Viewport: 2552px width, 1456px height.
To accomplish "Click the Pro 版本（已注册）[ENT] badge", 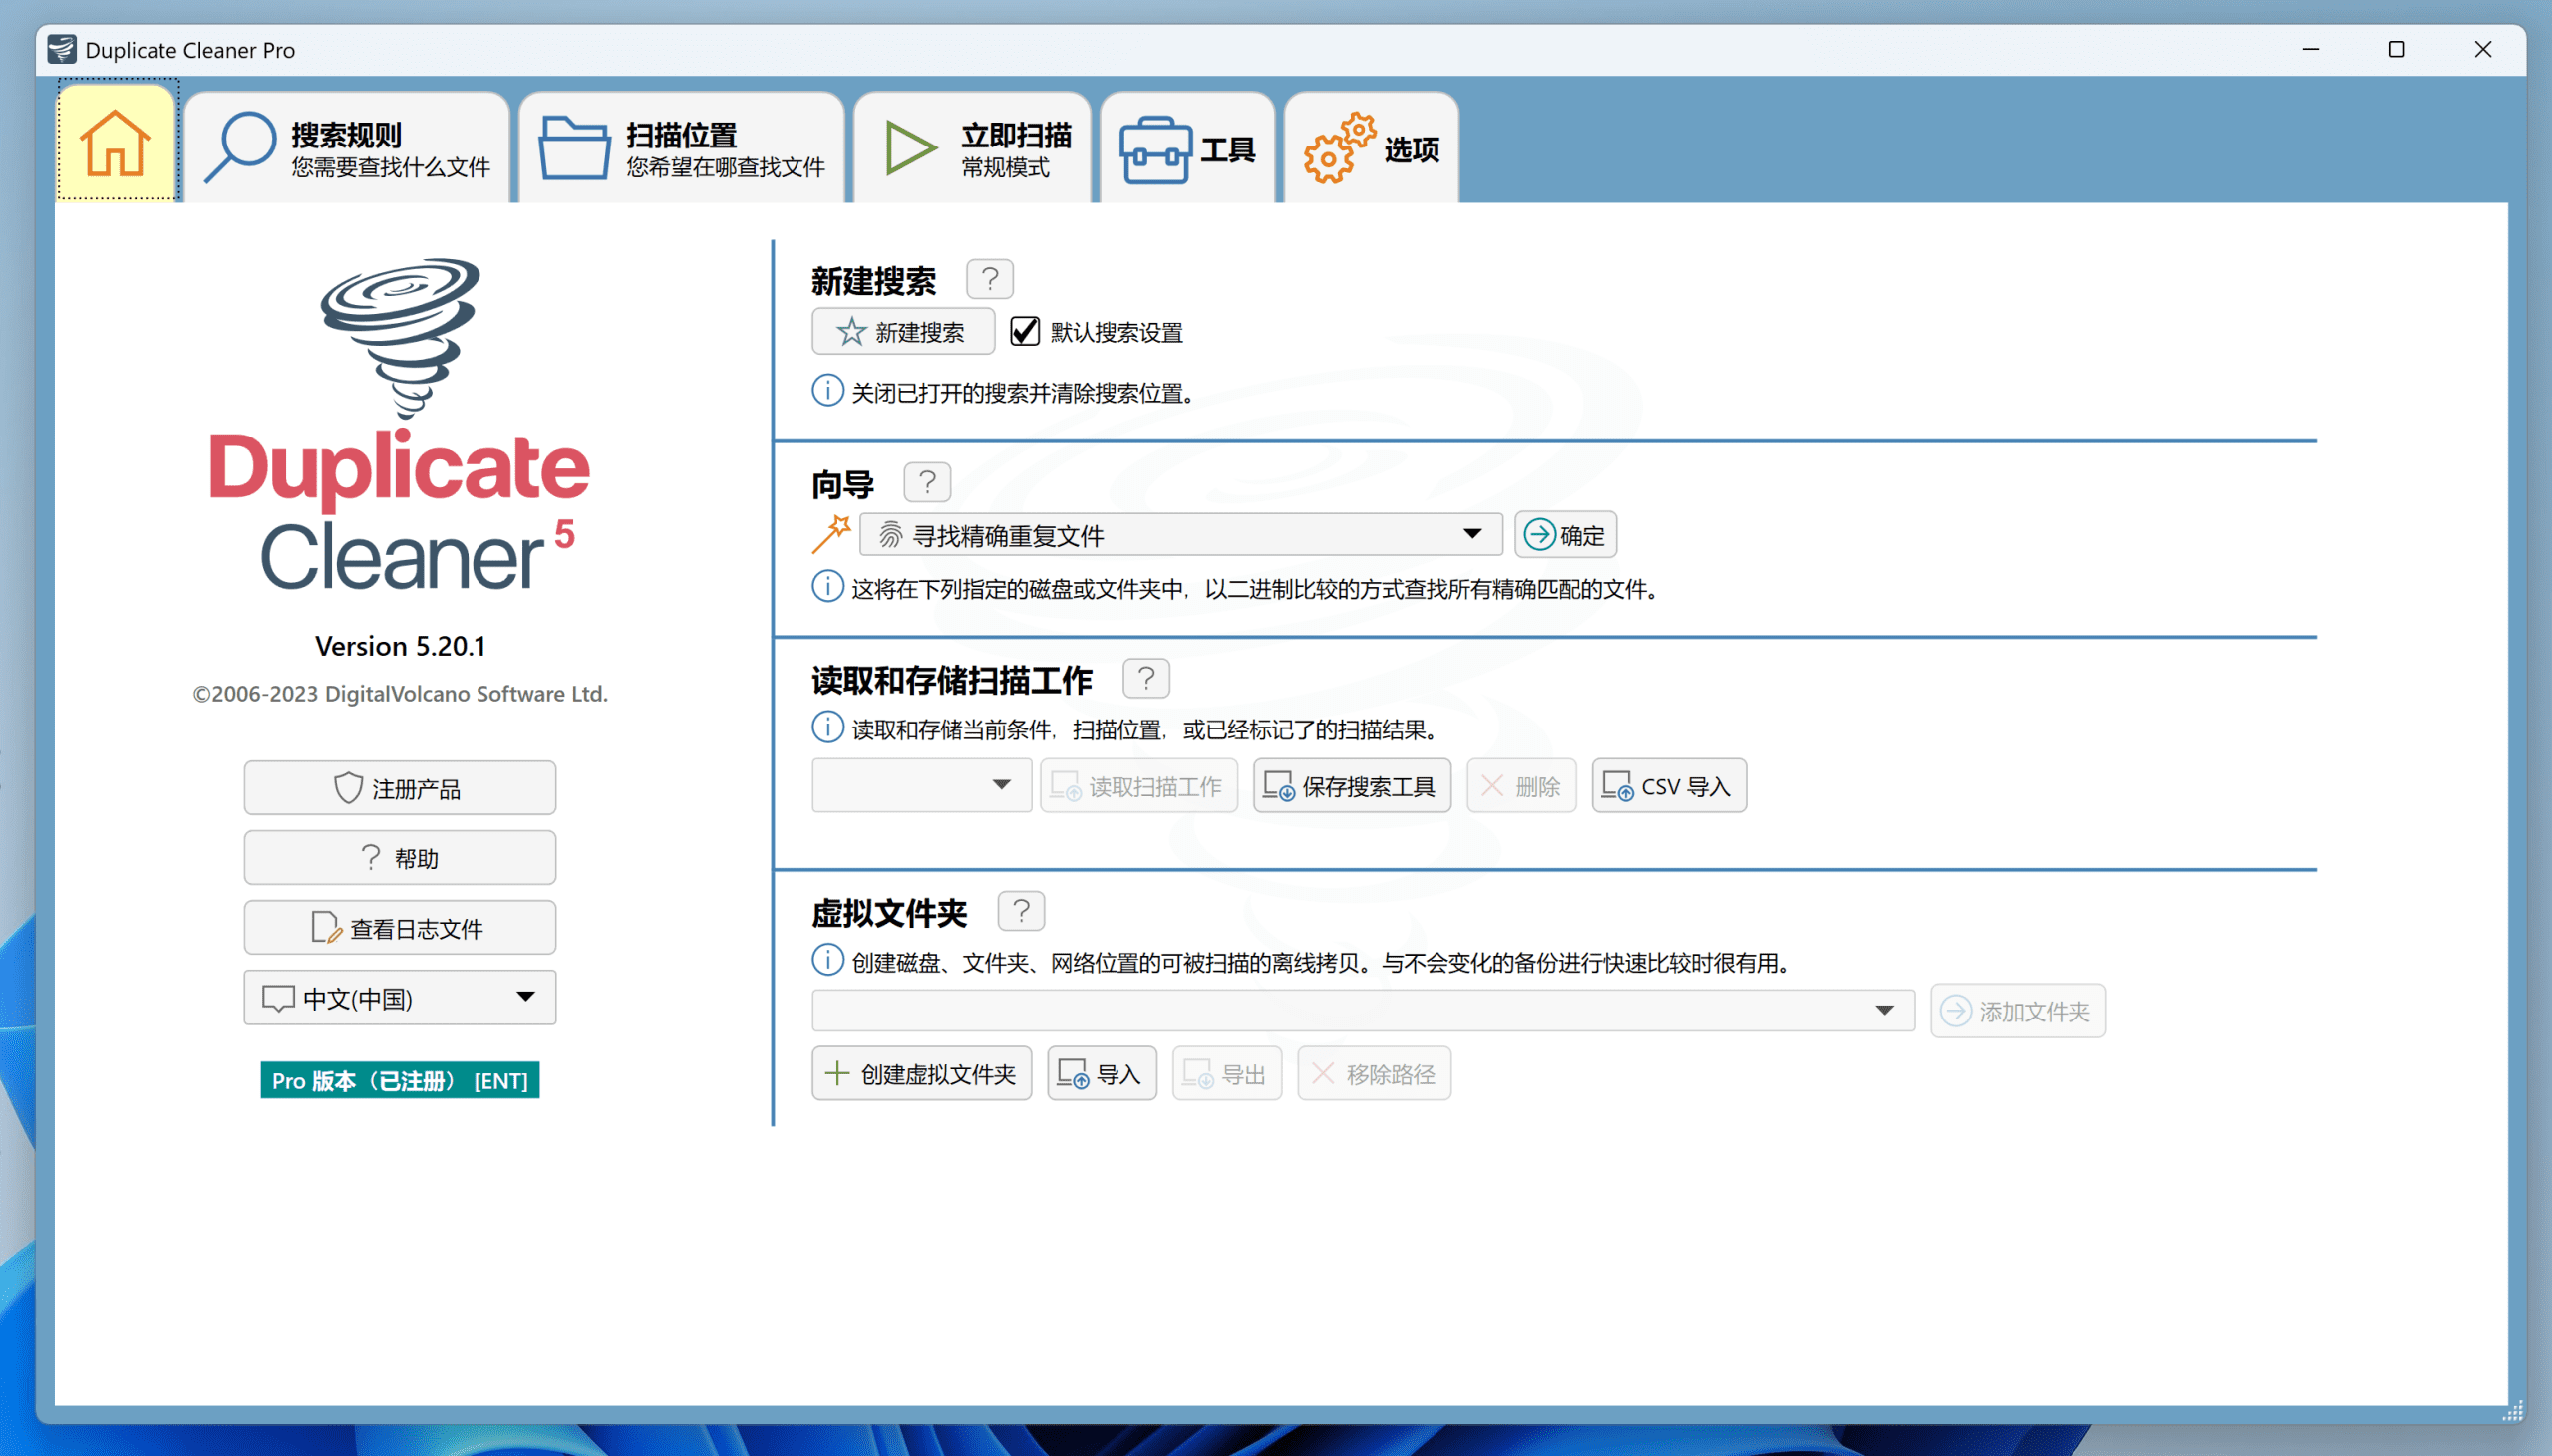I will click(x=400, y=1081).
